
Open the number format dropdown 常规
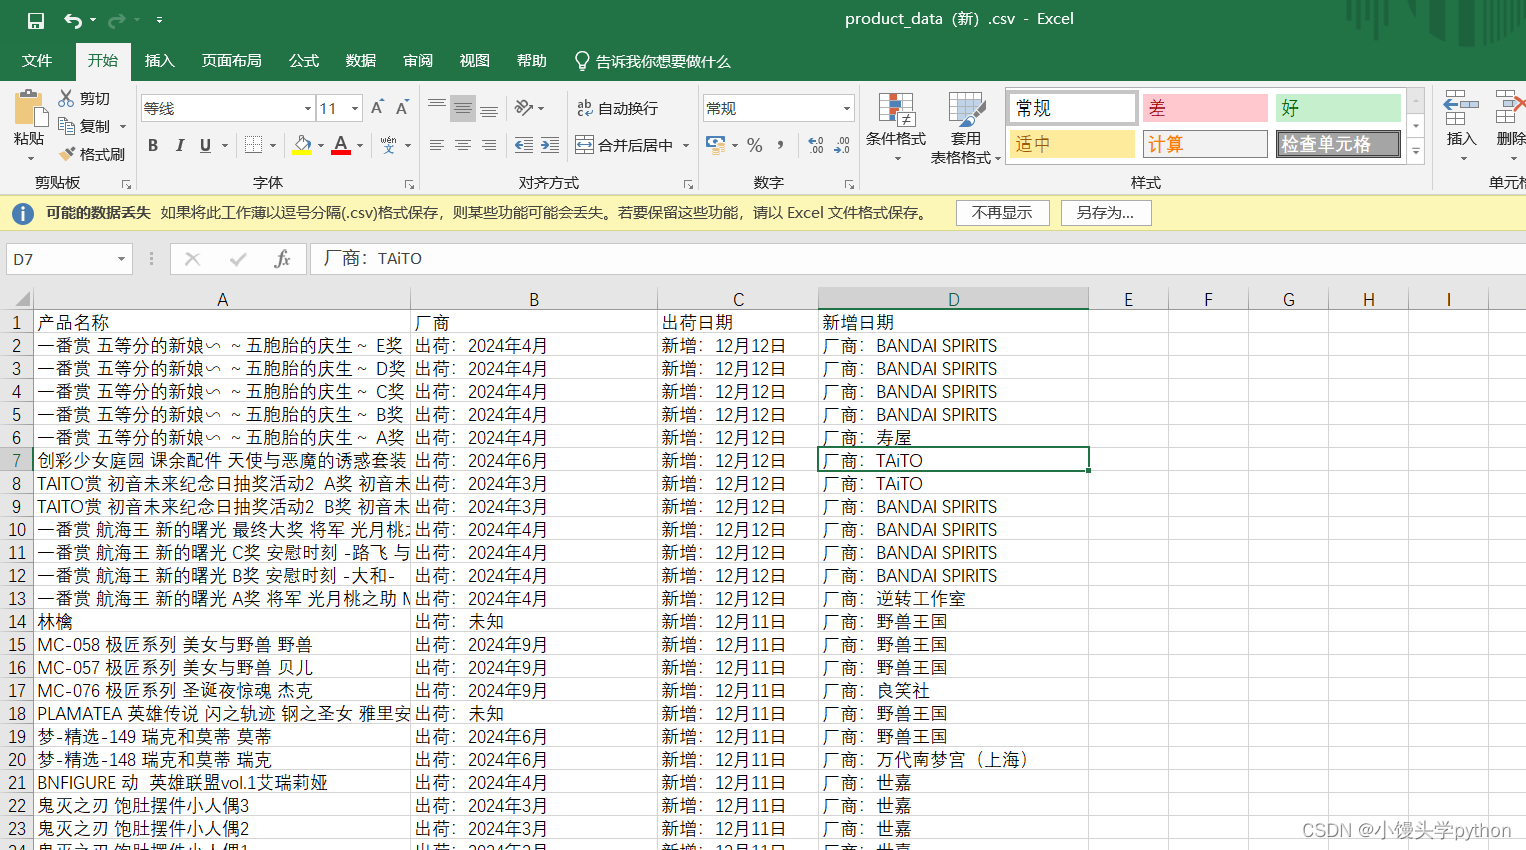click(846, 108)
